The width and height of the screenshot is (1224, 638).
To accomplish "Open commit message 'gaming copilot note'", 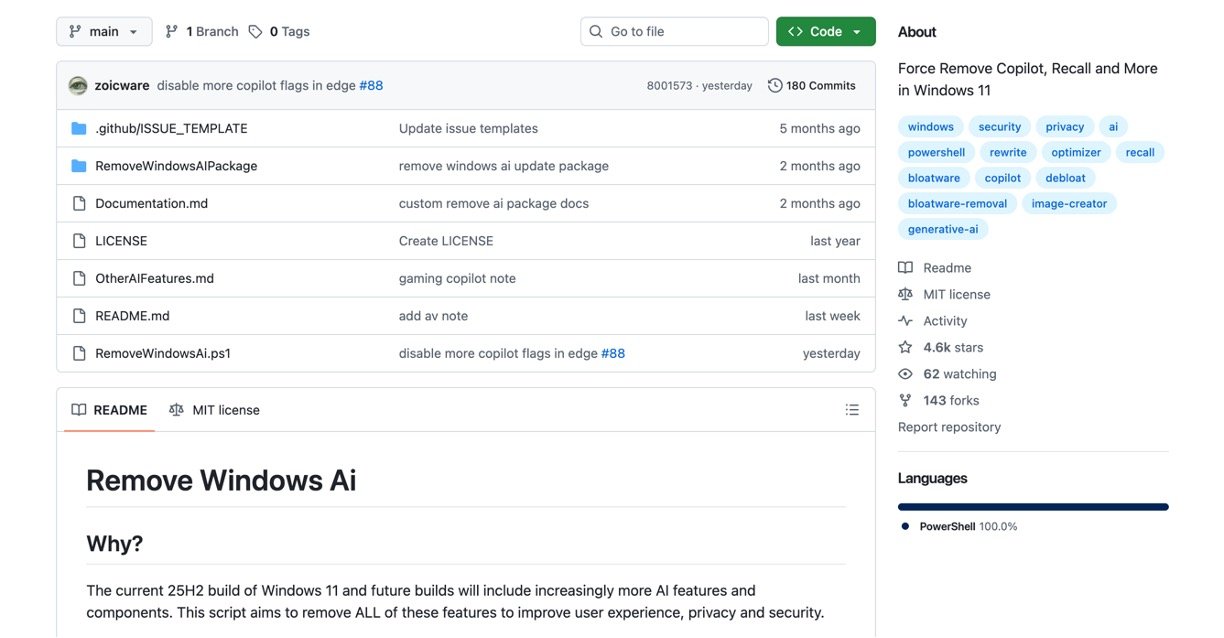I will pos(457,278).
